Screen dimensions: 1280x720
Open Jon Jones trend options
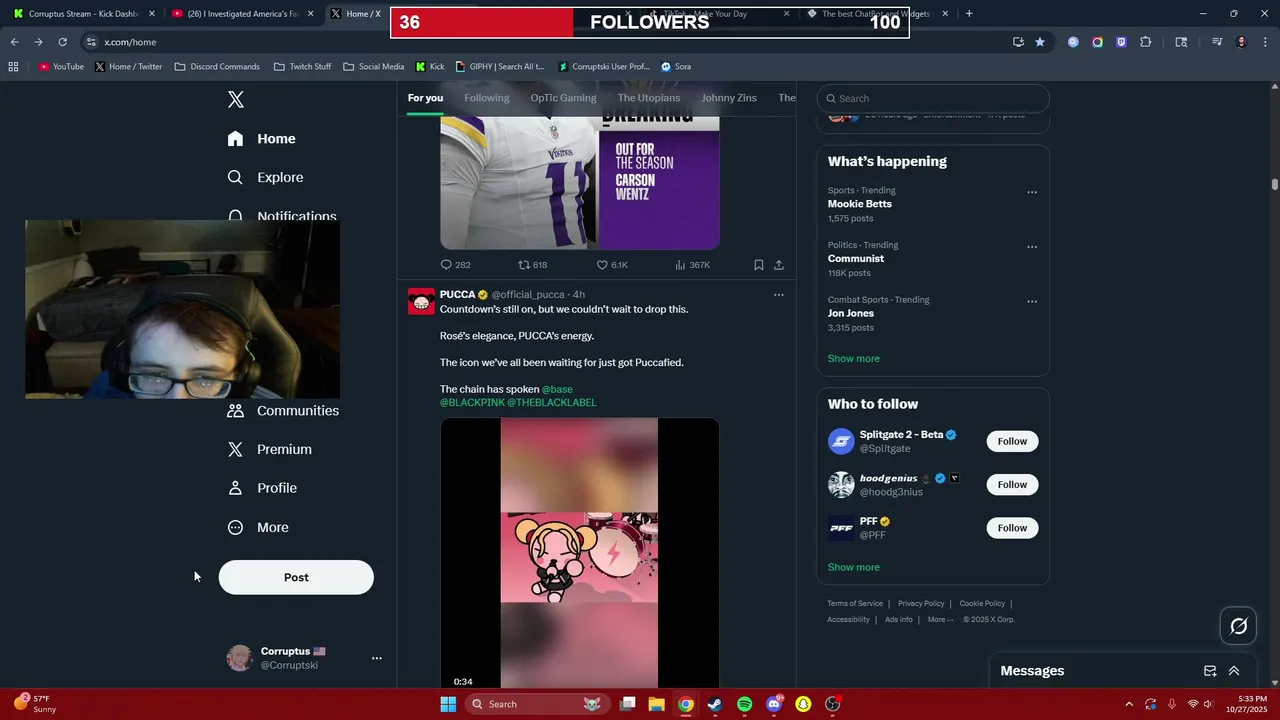tap(1032, 301)
